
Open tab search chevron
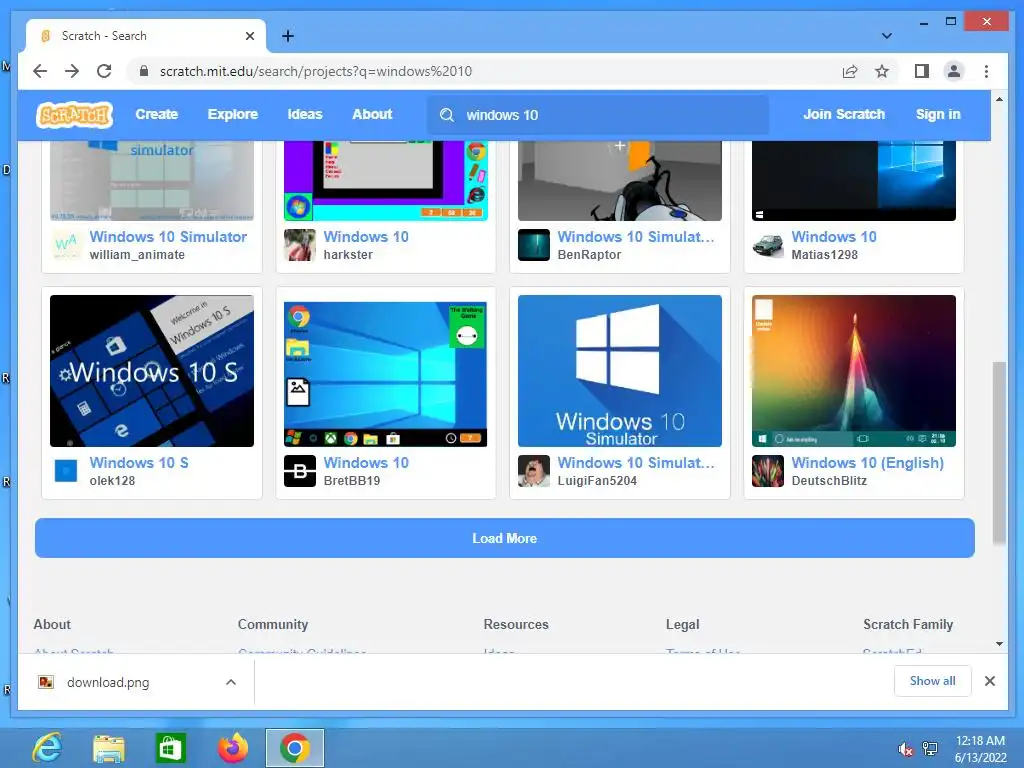tap(886, 36)
